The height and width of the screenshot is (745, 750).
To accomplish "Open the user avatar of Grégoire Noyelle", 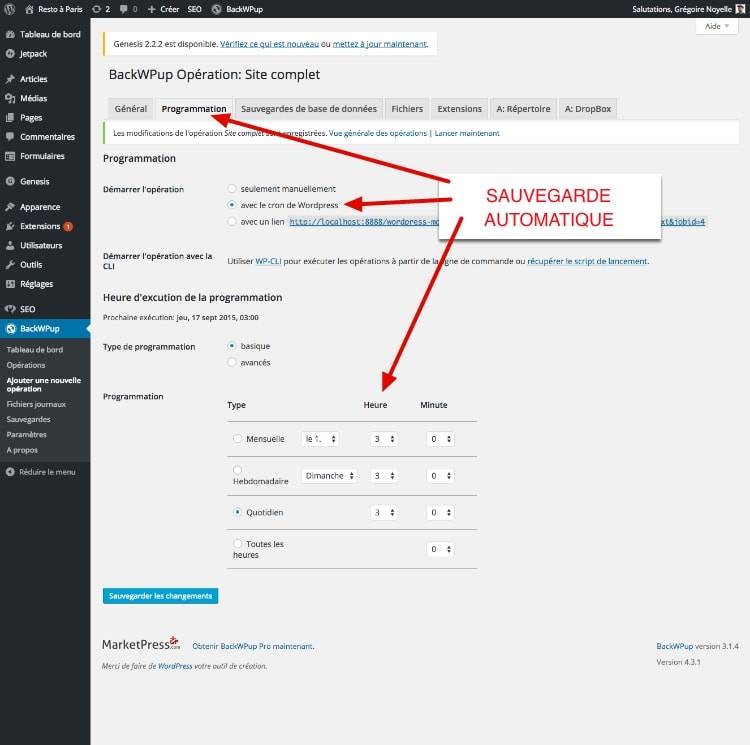I will click(740, 9).
